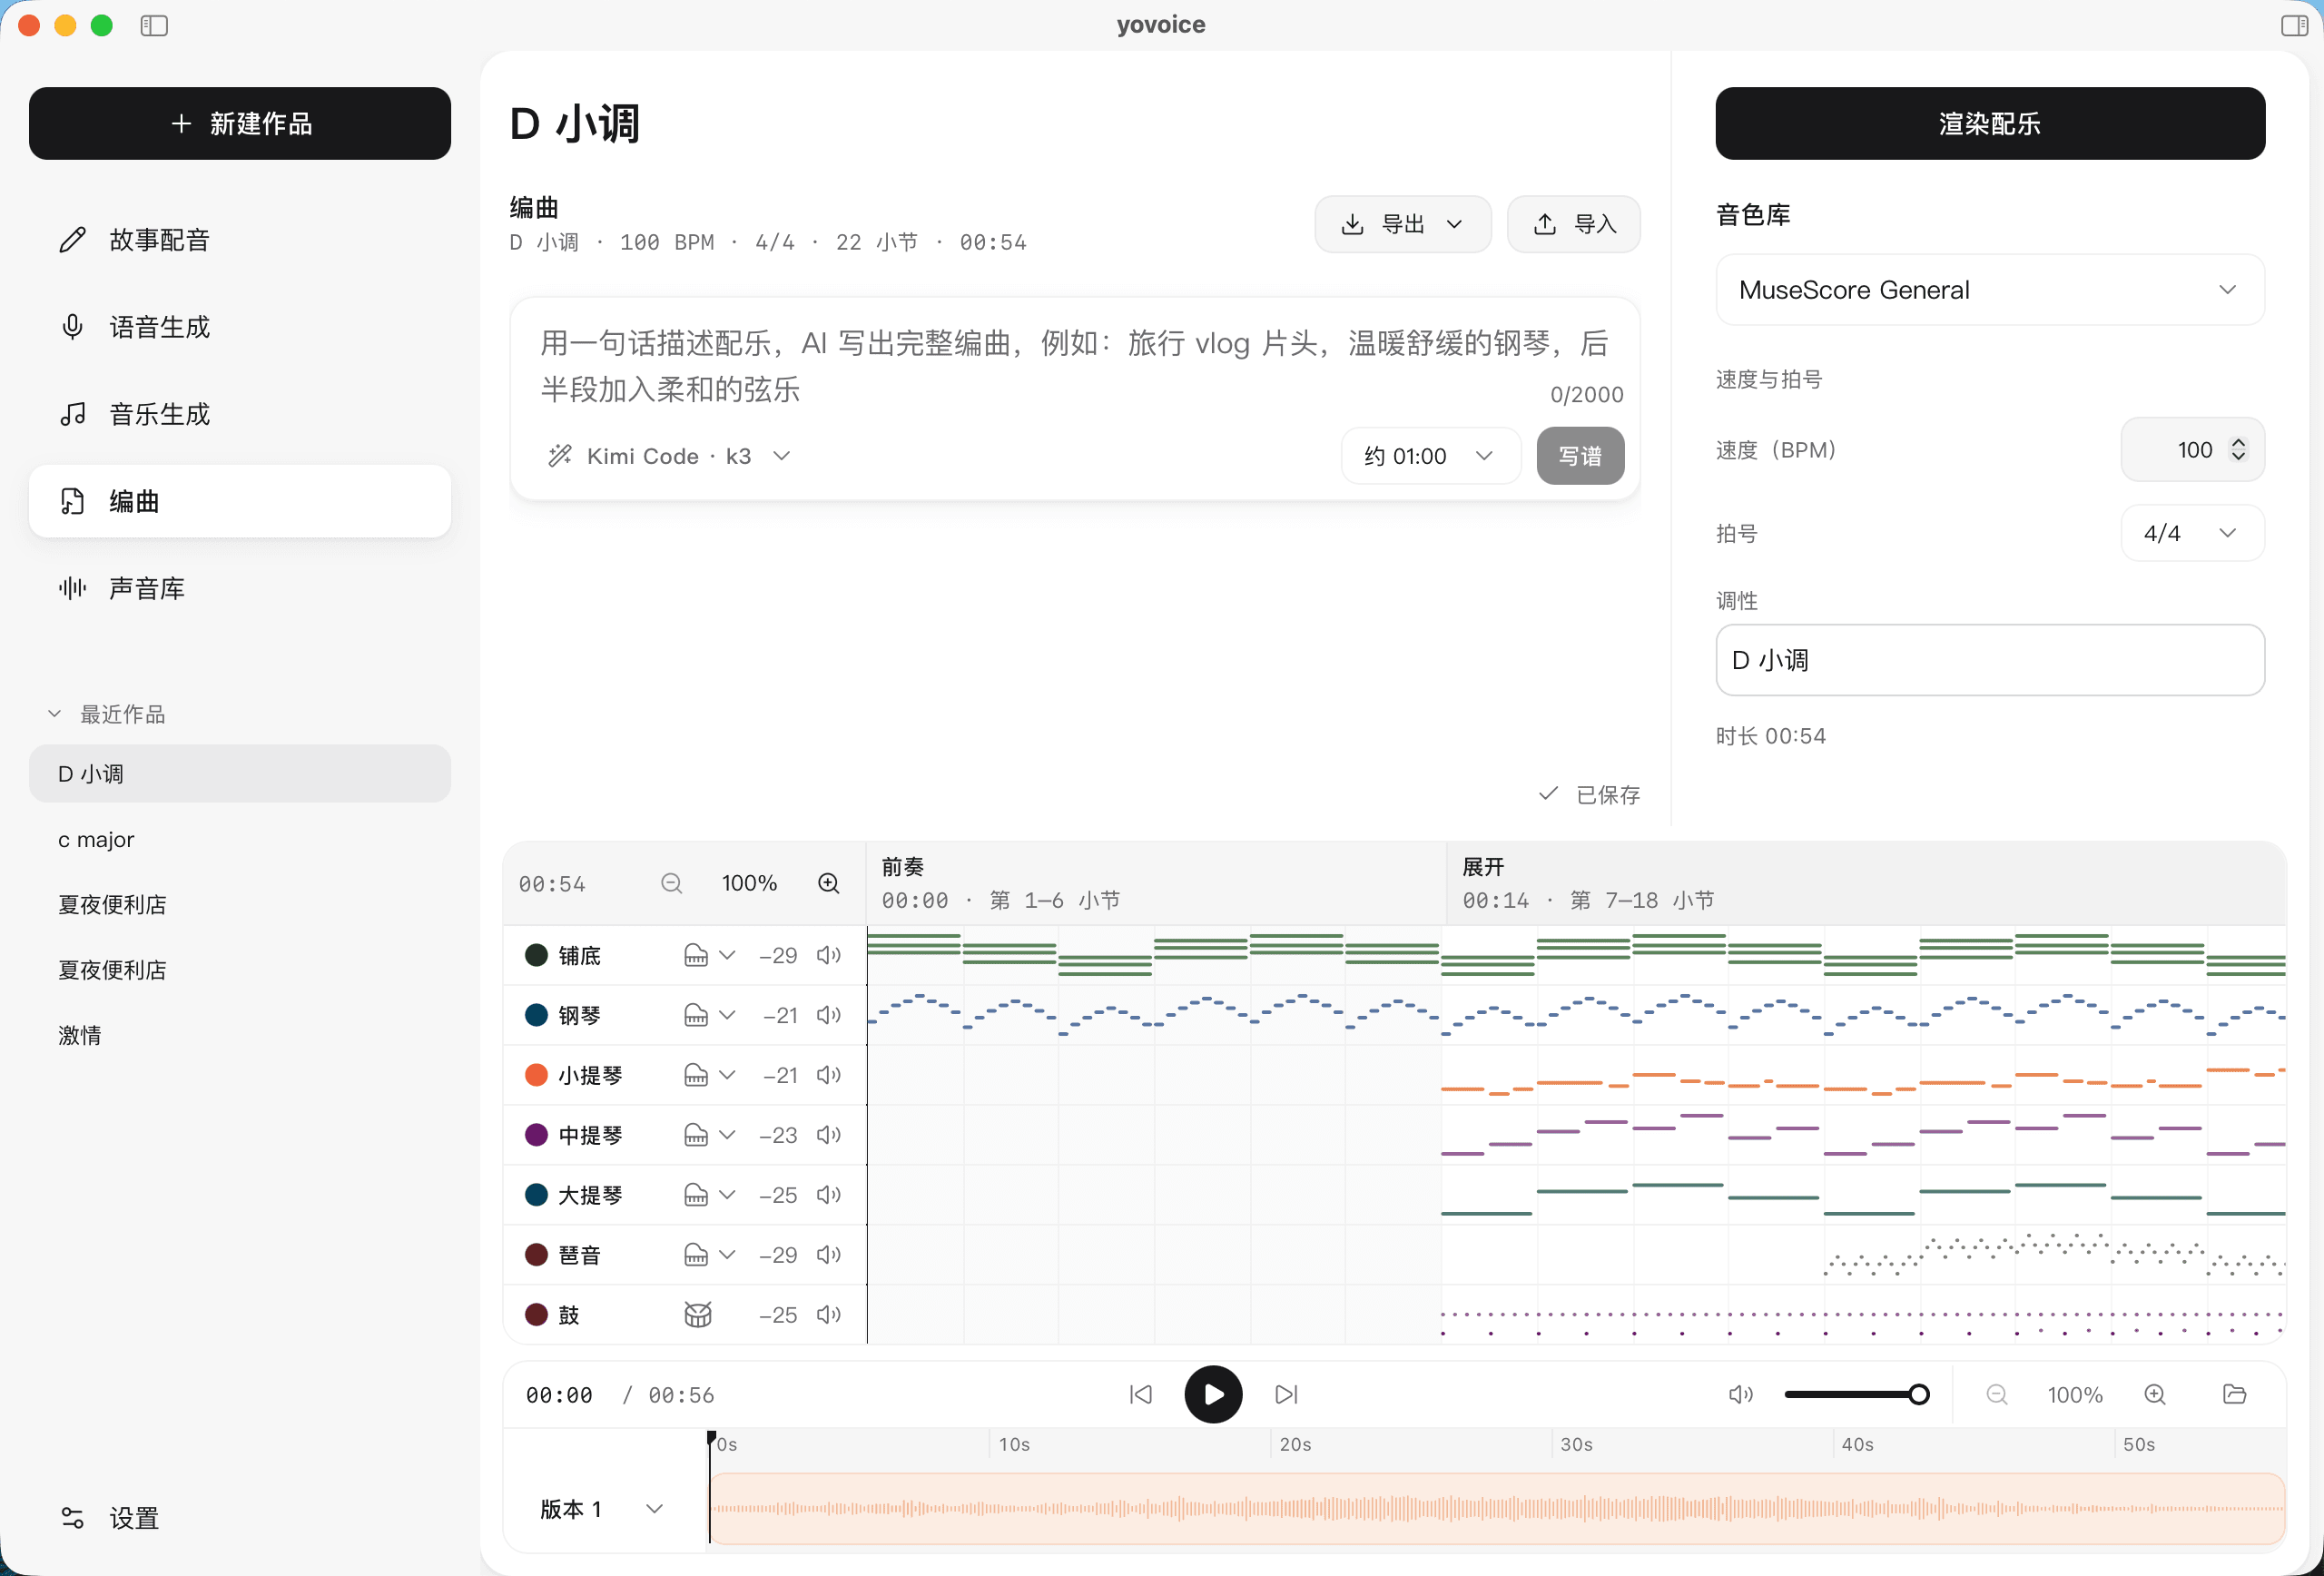
Task: Open the 4/4 time signature dropdown
Action: 2192,533
